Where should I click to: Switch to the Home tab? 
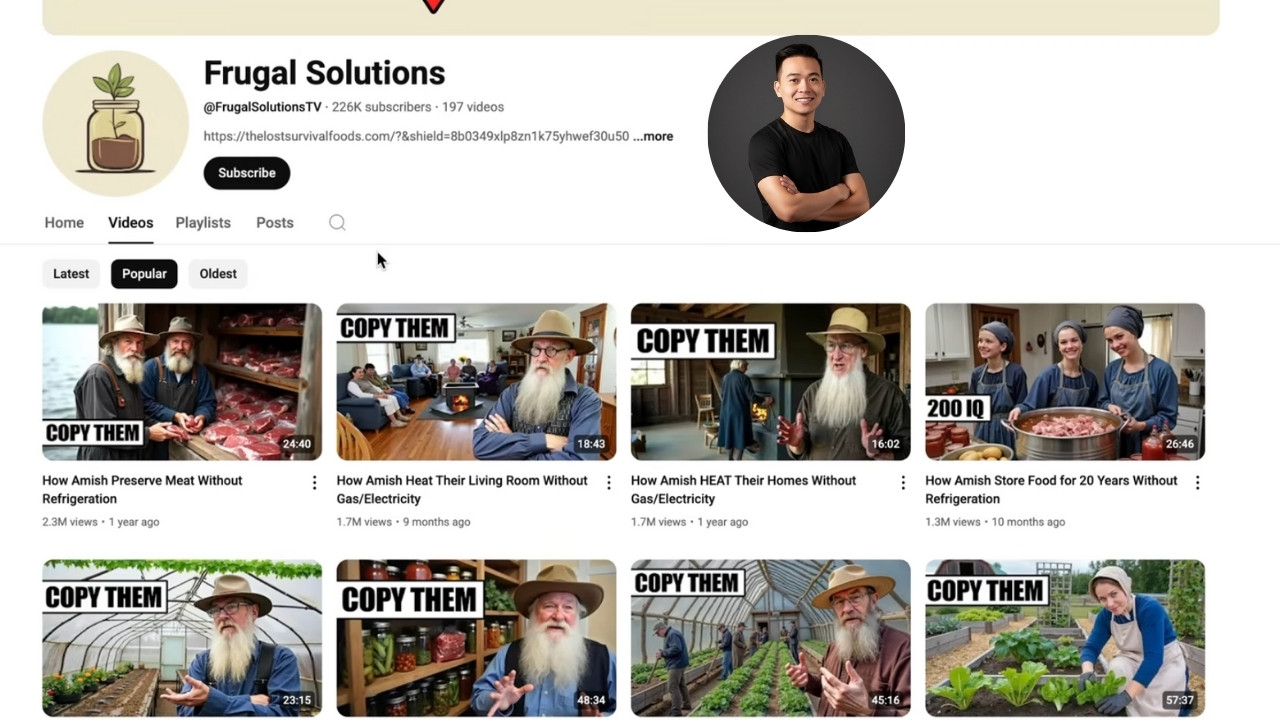click(x=63, y=222)
